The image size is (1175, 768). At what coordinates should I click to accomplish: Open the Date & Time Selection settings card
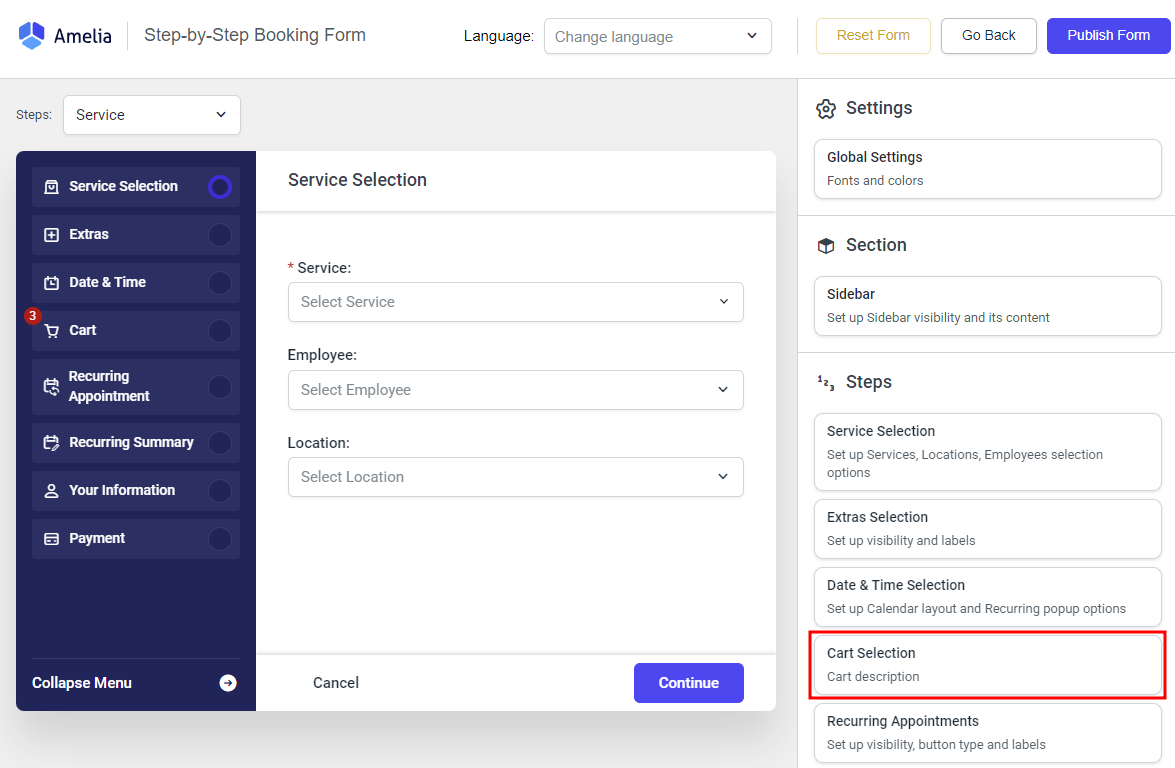988,597
